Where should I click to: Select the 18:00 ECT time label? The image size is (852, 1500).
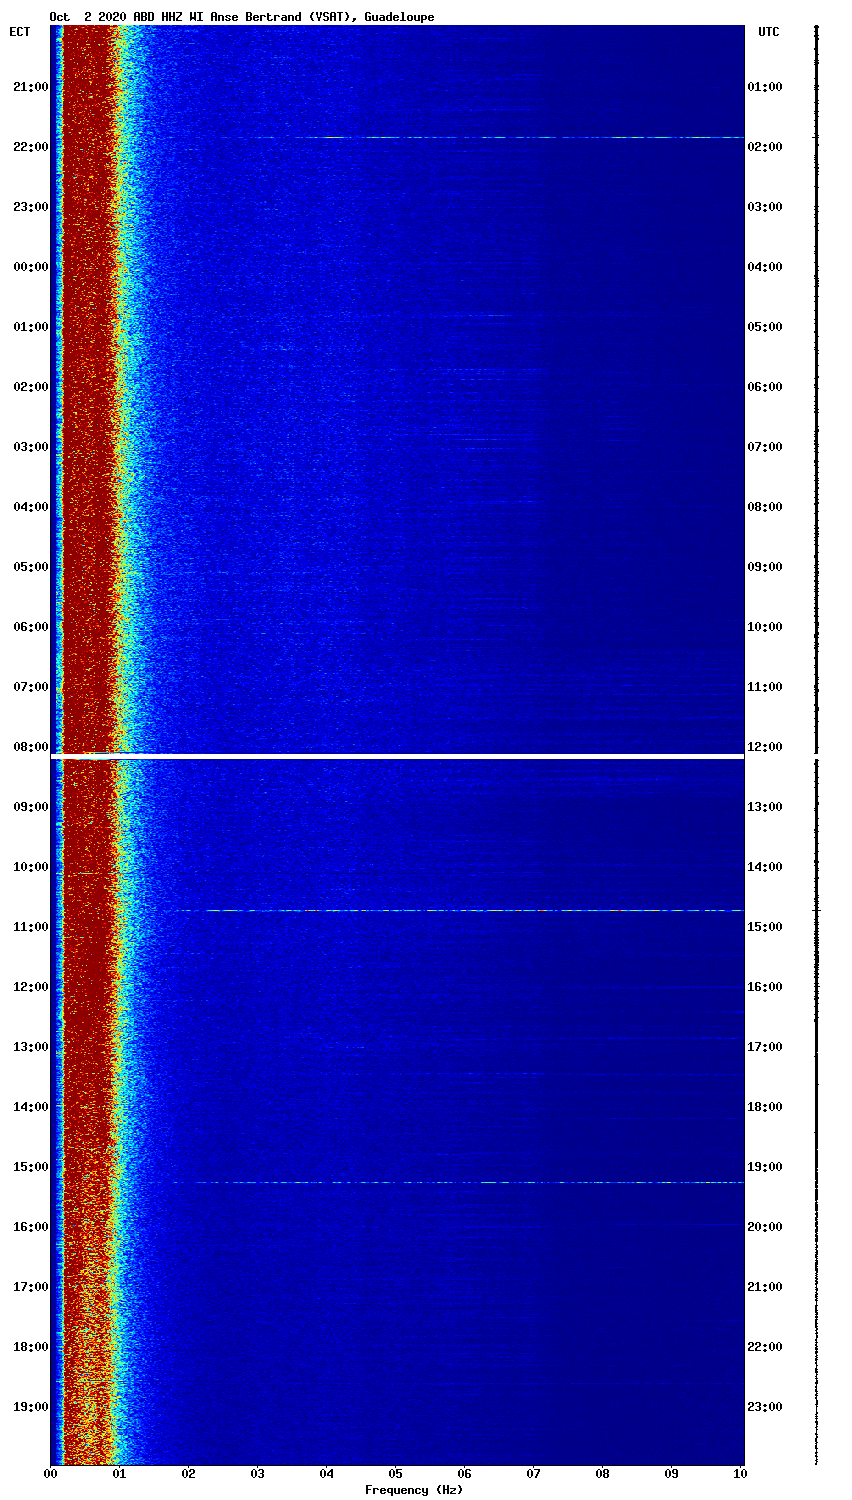pos(30,1347)
